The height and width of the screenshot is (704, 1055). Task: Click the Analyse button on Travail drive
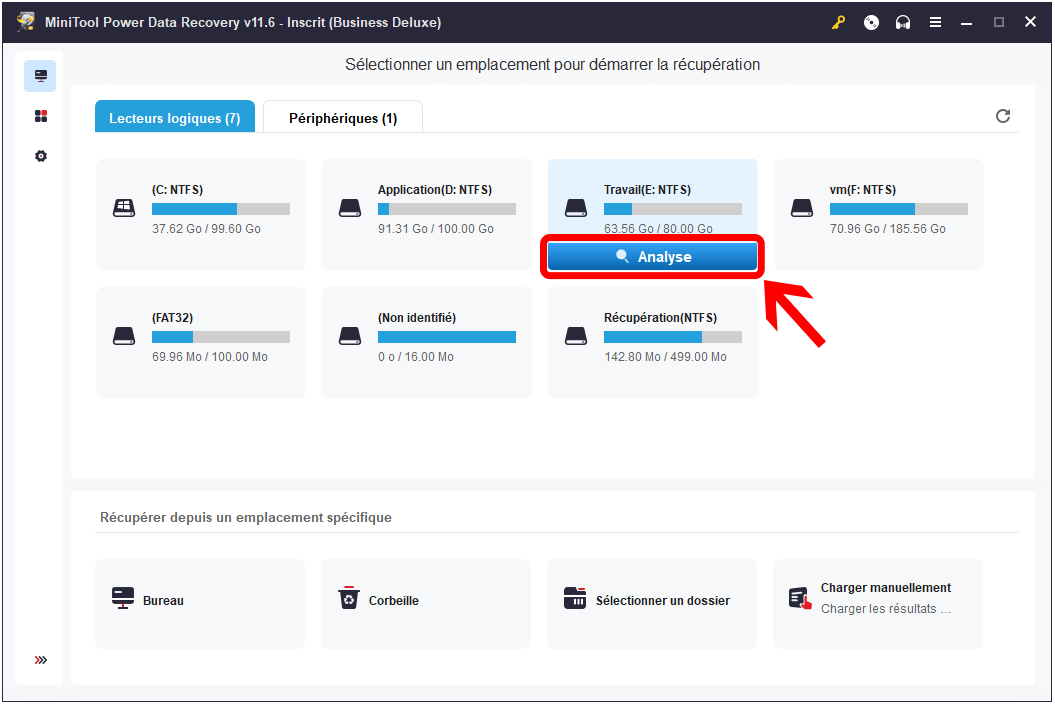coord(653,257)
